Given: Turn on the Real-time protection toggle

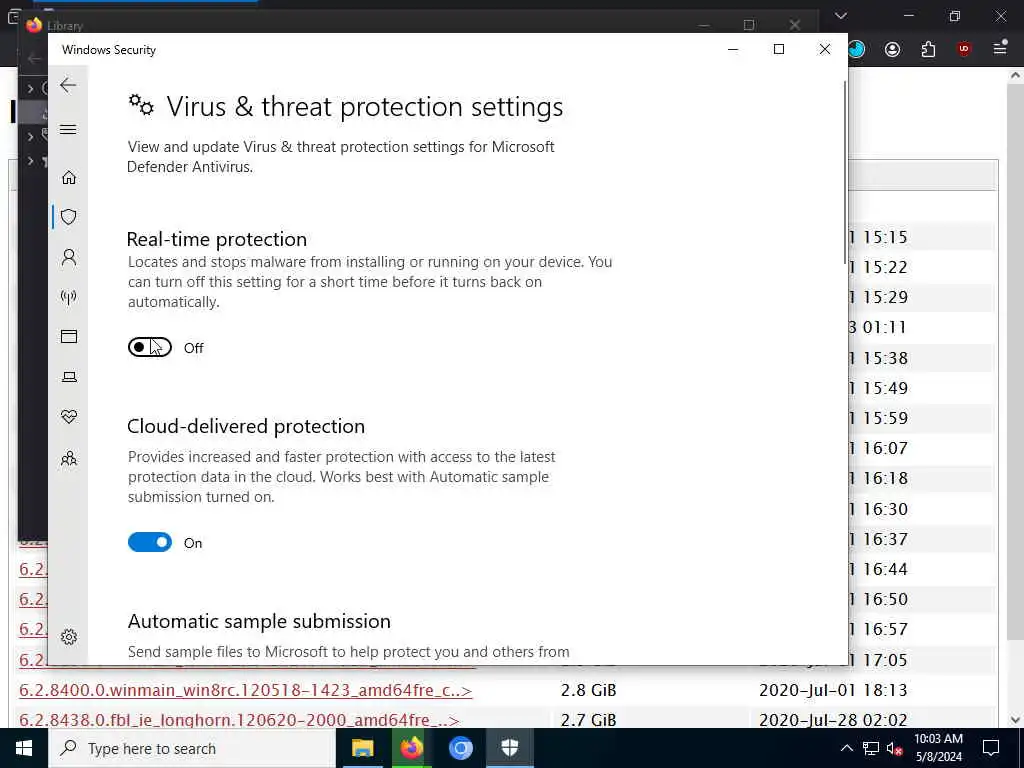Looking at the screenshot, I should tap(150, 347).
